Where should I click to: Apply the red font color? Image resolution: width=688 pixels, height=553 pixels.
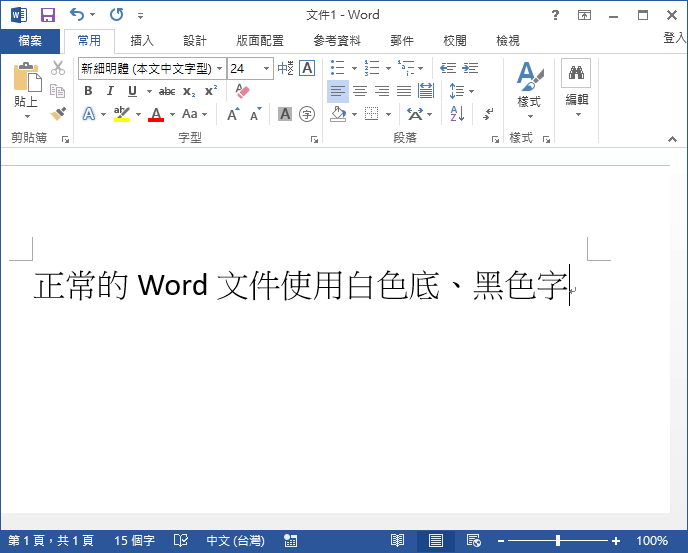tap(156, 114)
